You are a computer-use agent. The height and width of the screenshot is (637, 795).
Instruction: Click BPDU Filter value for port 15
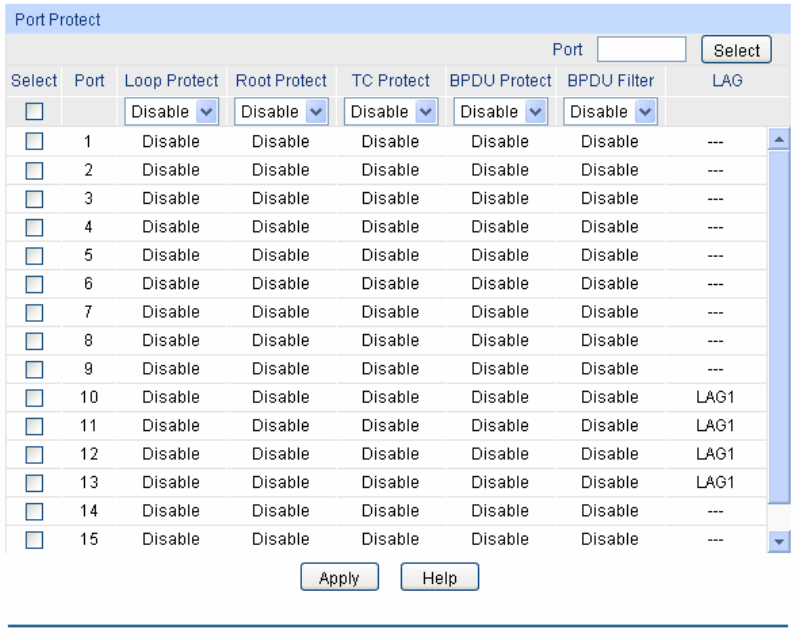click(609, 539)
